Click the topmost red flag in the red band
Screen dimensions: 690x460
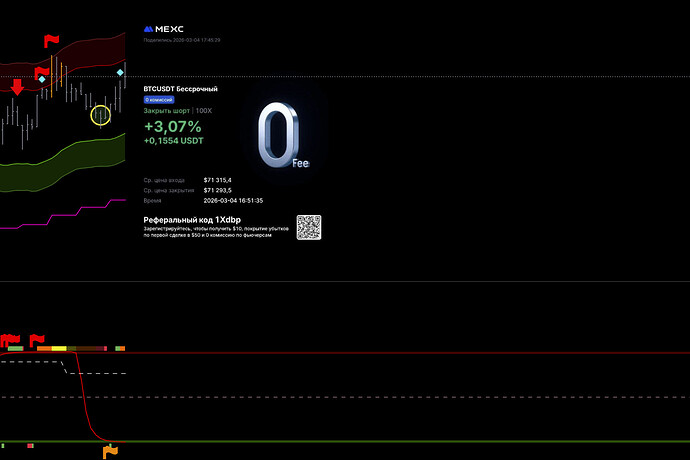(51, 40)
